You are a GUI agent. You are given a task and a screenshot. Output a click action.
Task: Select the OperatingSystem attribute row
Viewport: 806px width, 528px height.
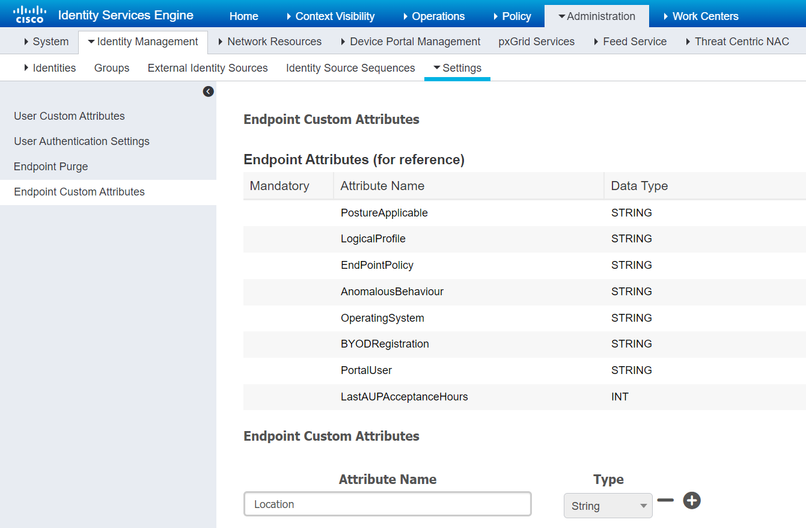[x=524, y=318]
